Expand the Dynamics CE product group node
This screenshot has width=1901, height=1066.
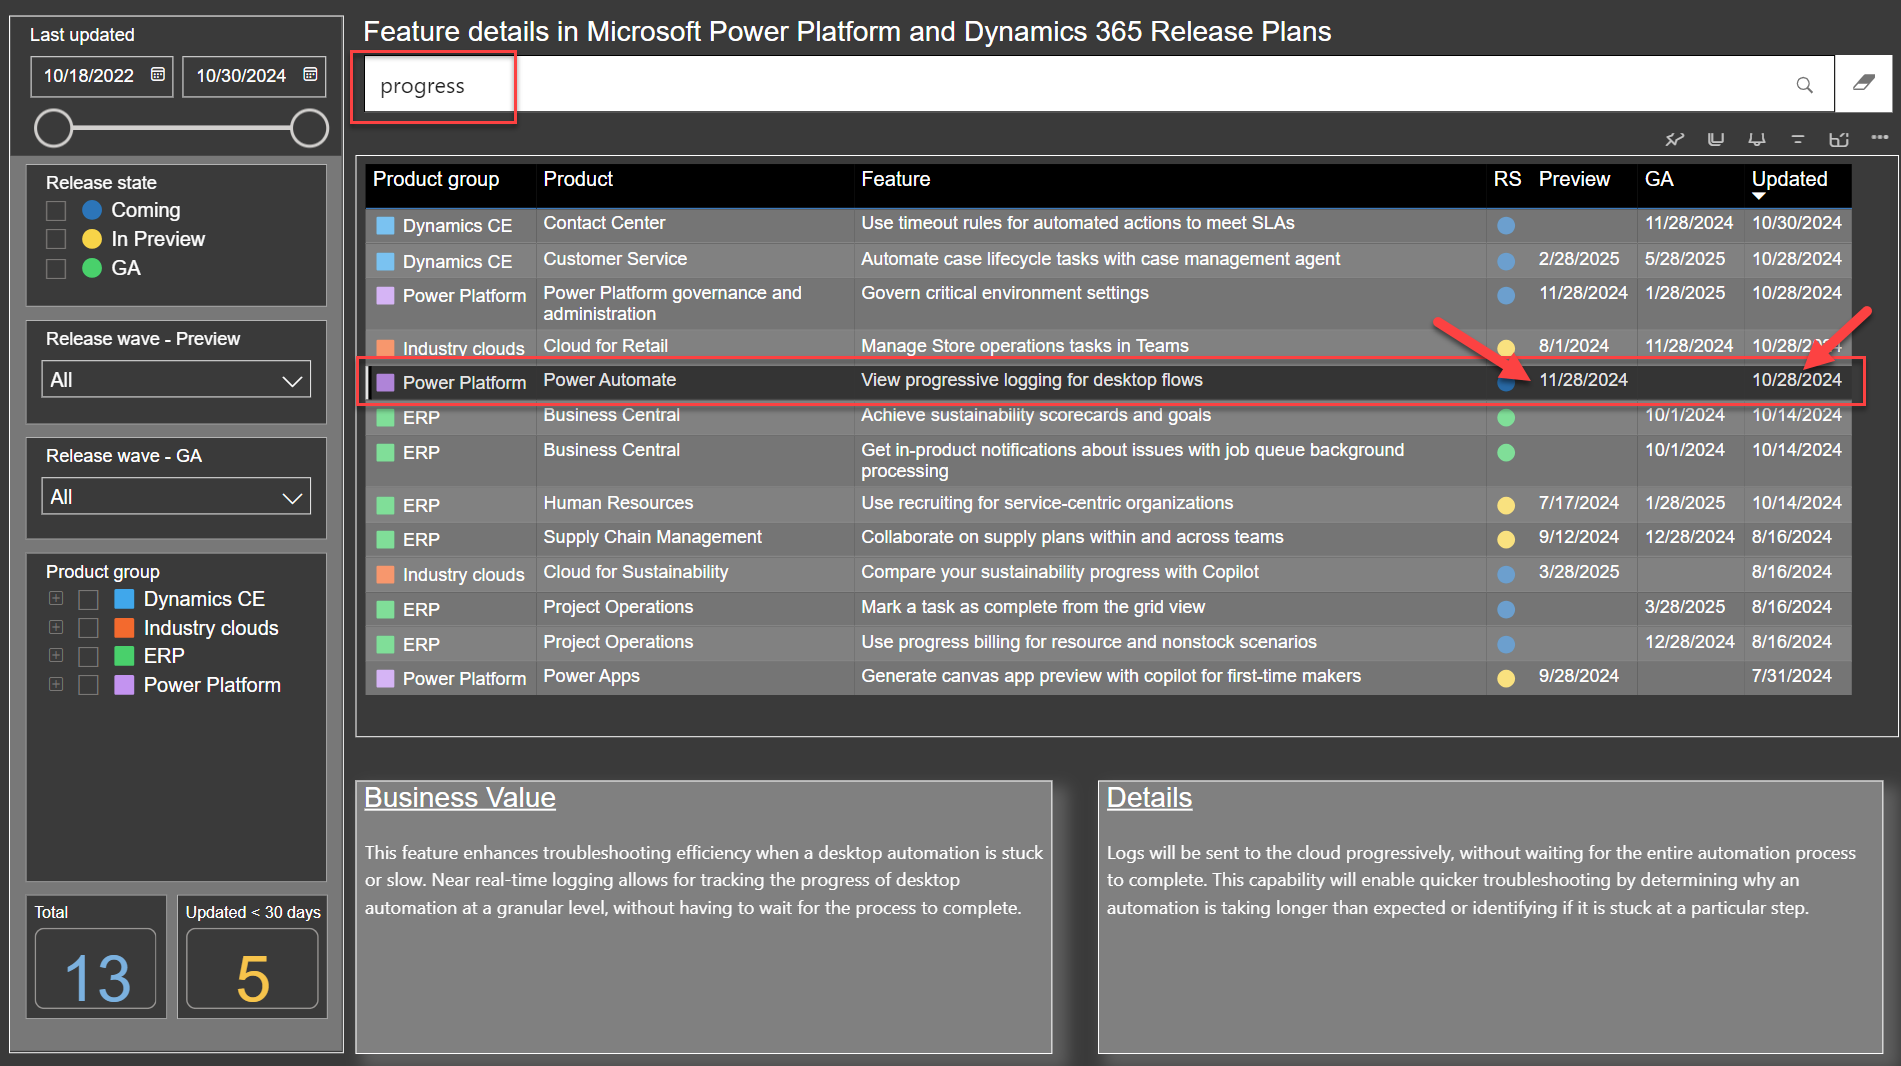point(56,598)
